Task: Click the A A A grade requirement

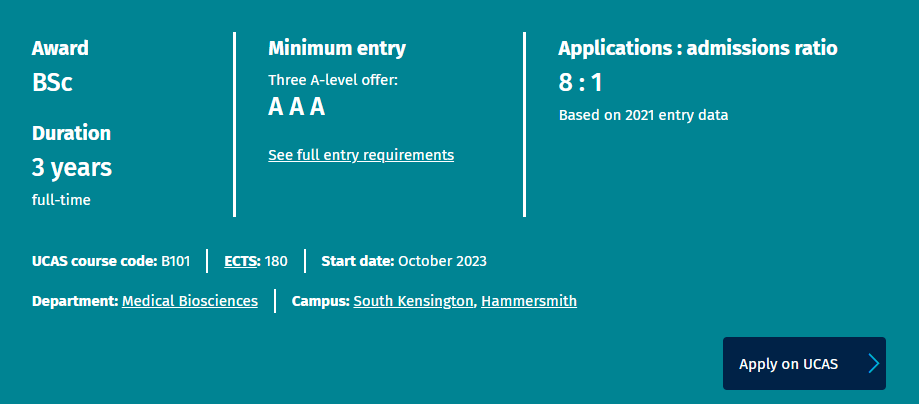Action: pyautogui.click(x=297, y=107)
